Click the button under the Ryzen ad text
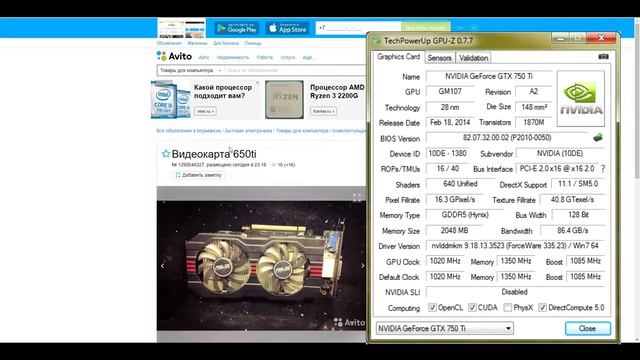 point(323,111)
